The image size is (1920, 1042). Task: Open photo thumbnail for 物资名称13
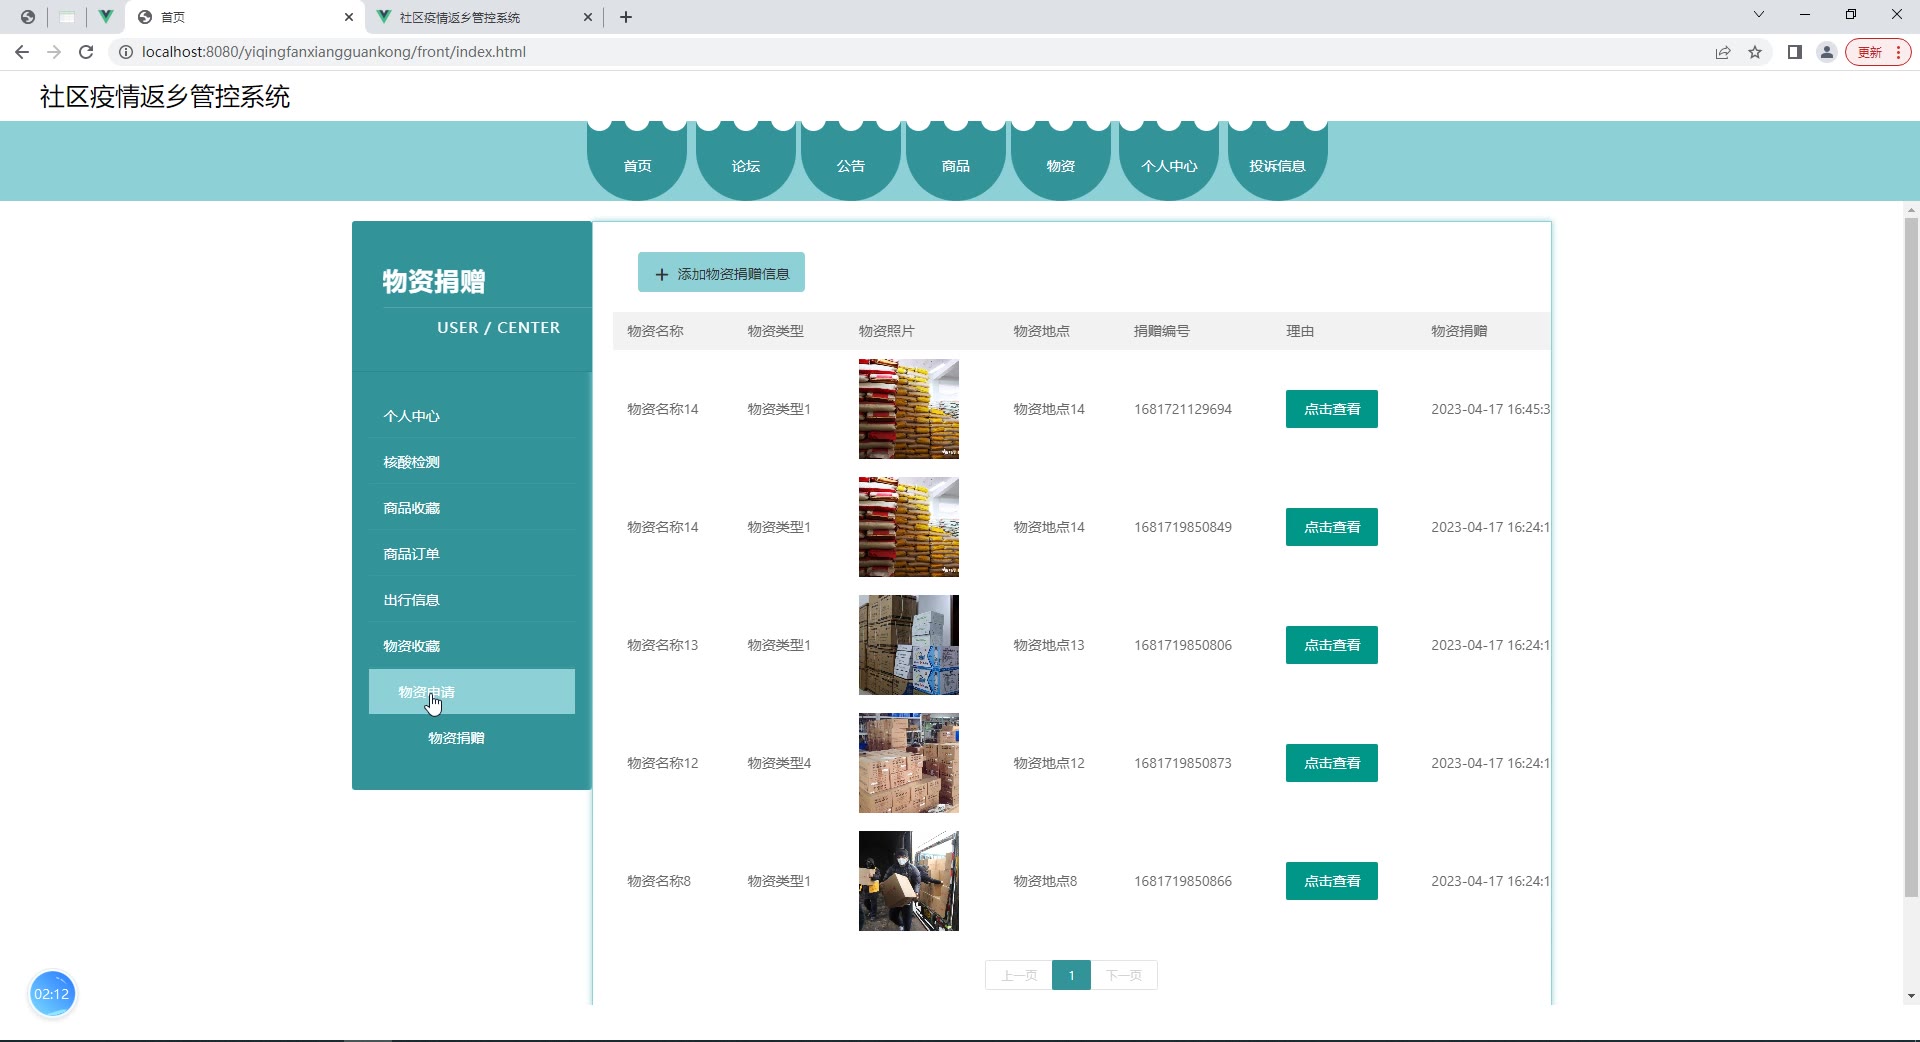(x=909, y=645)
